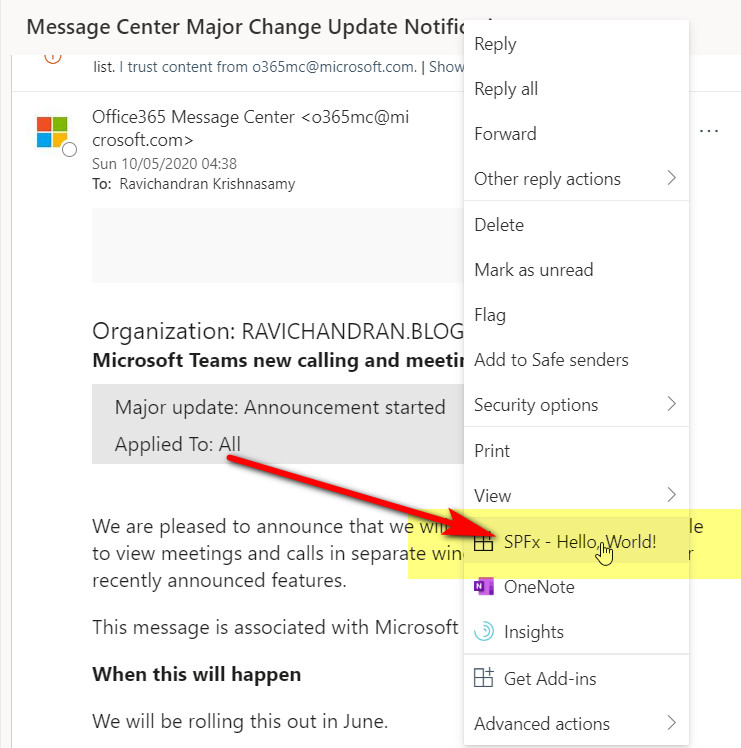The width and height of the screenshot is (741, 748).
Task: Choose Reply from the context menu
Action: pyautogui.click(x=495, y=44)
